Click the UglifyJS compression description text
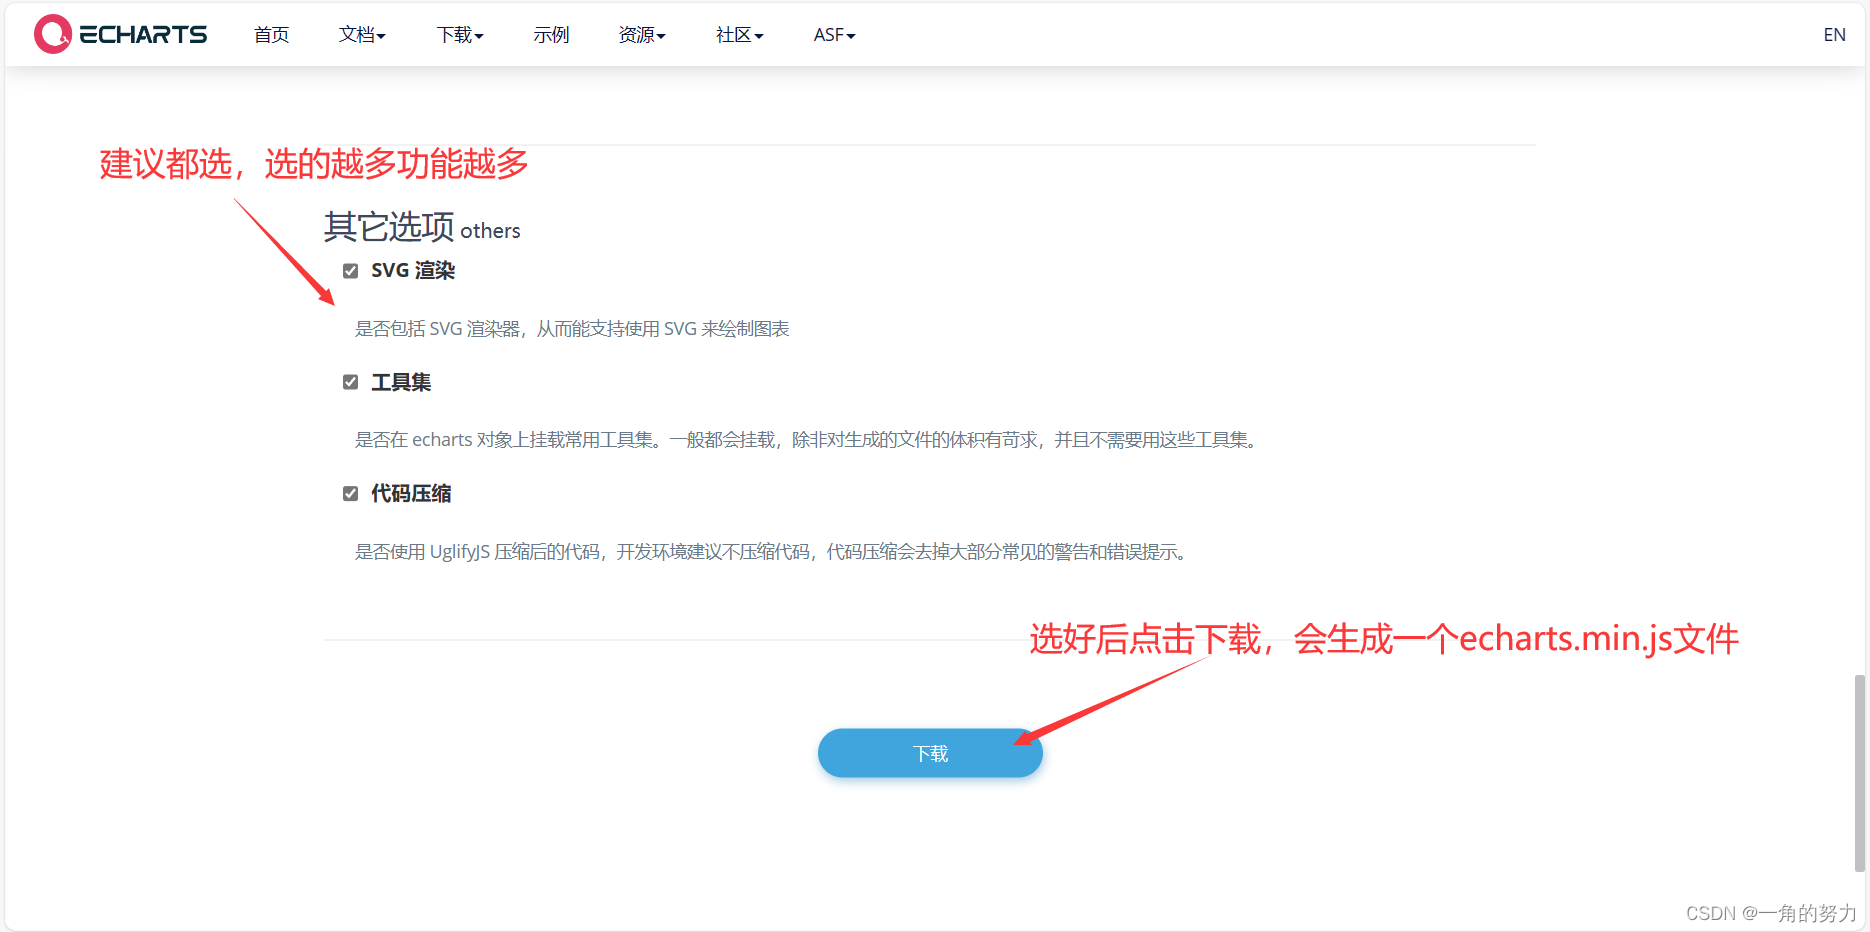The image size is (1870, 932). 771,552
